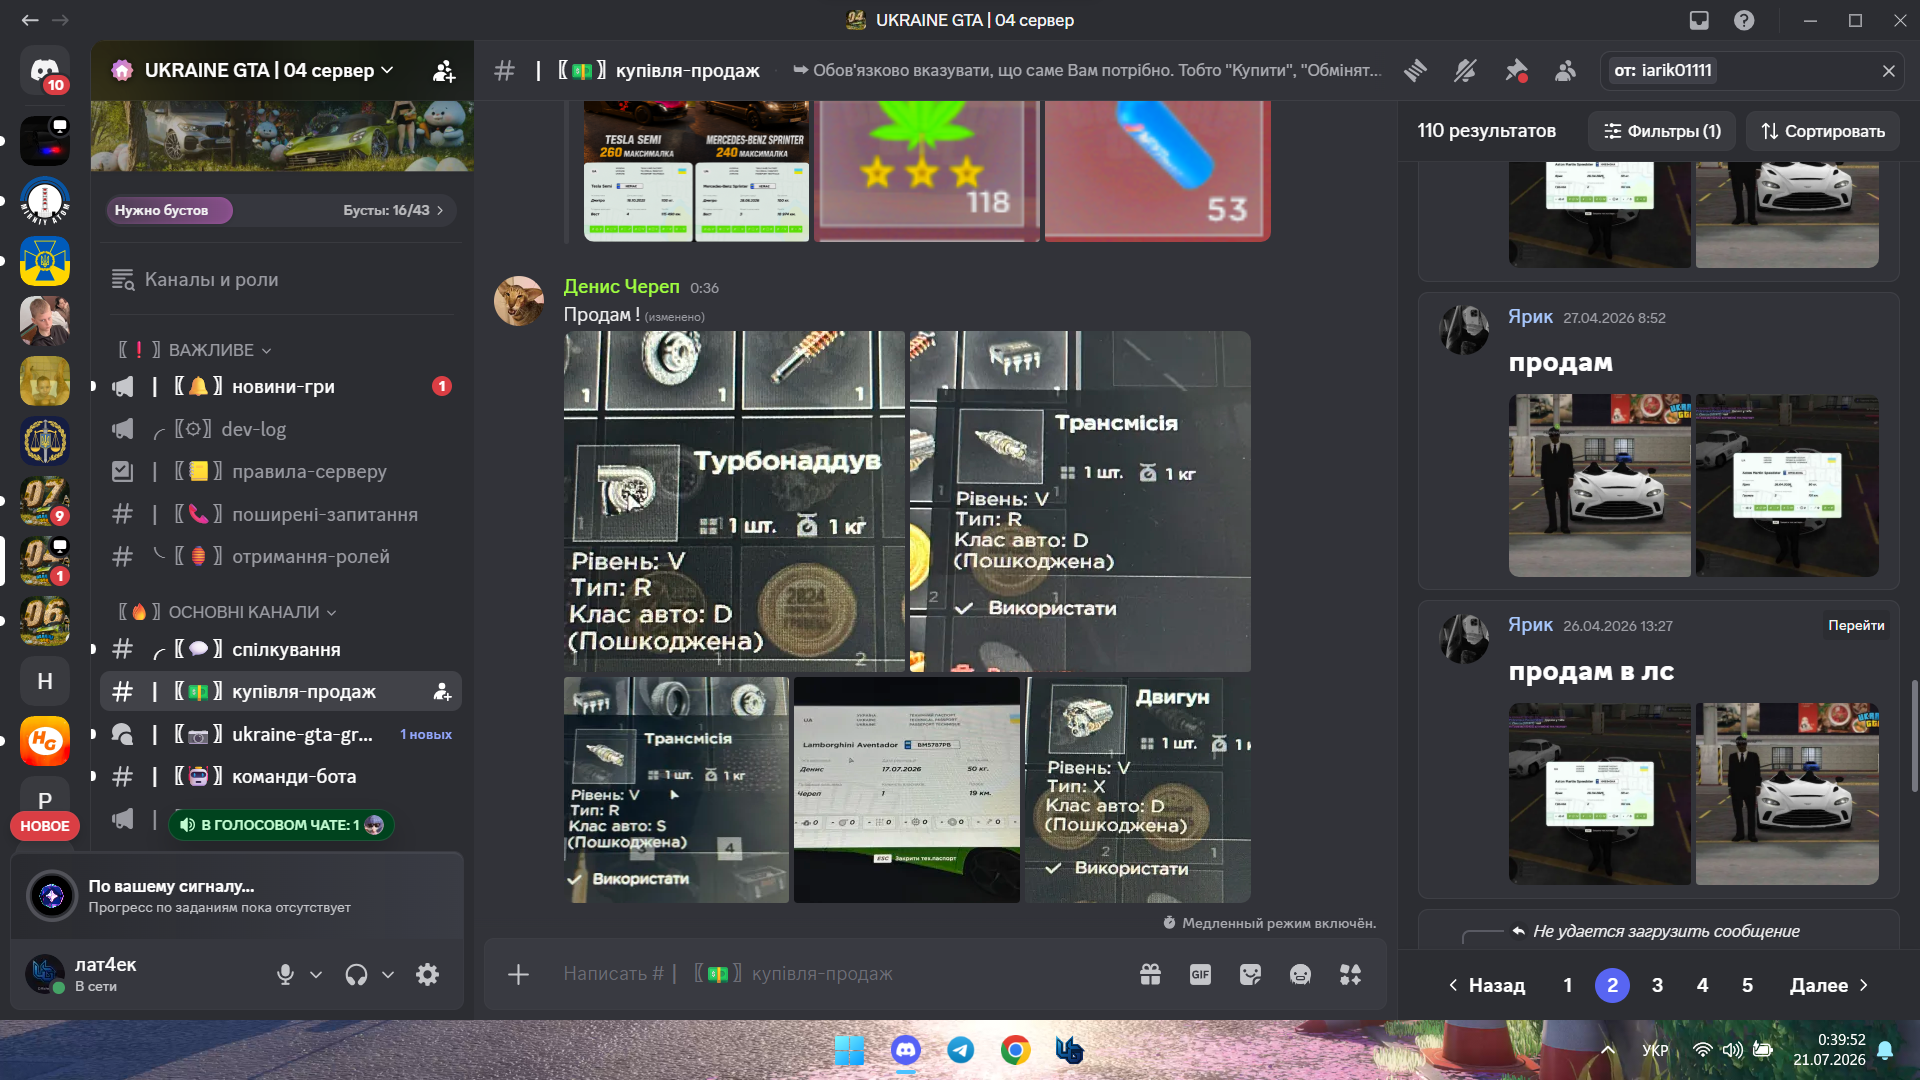Click username Денис Череп in chat
Image resolution: width=1920 pixels, height=1080 pixels.
621,287
